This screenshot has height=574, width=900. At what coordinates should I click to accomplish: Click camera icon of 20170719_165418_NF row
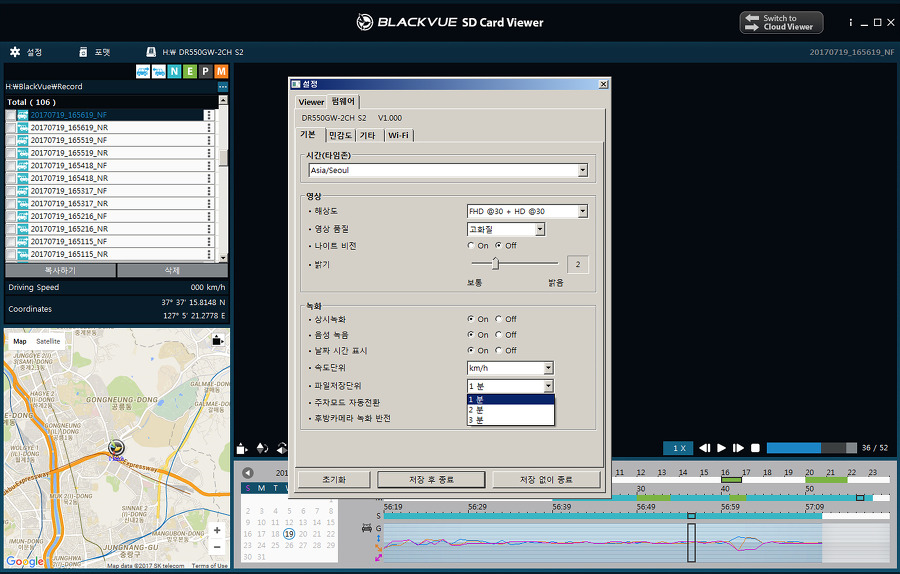tap(23, 165)
